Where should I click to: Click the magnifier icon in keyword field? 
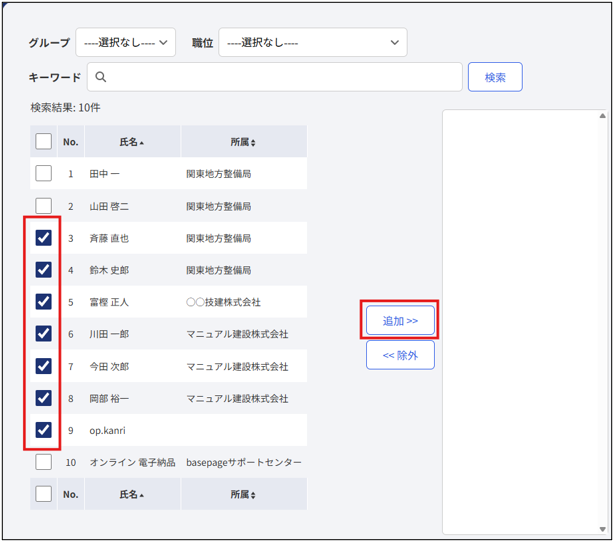click(101, 77)
